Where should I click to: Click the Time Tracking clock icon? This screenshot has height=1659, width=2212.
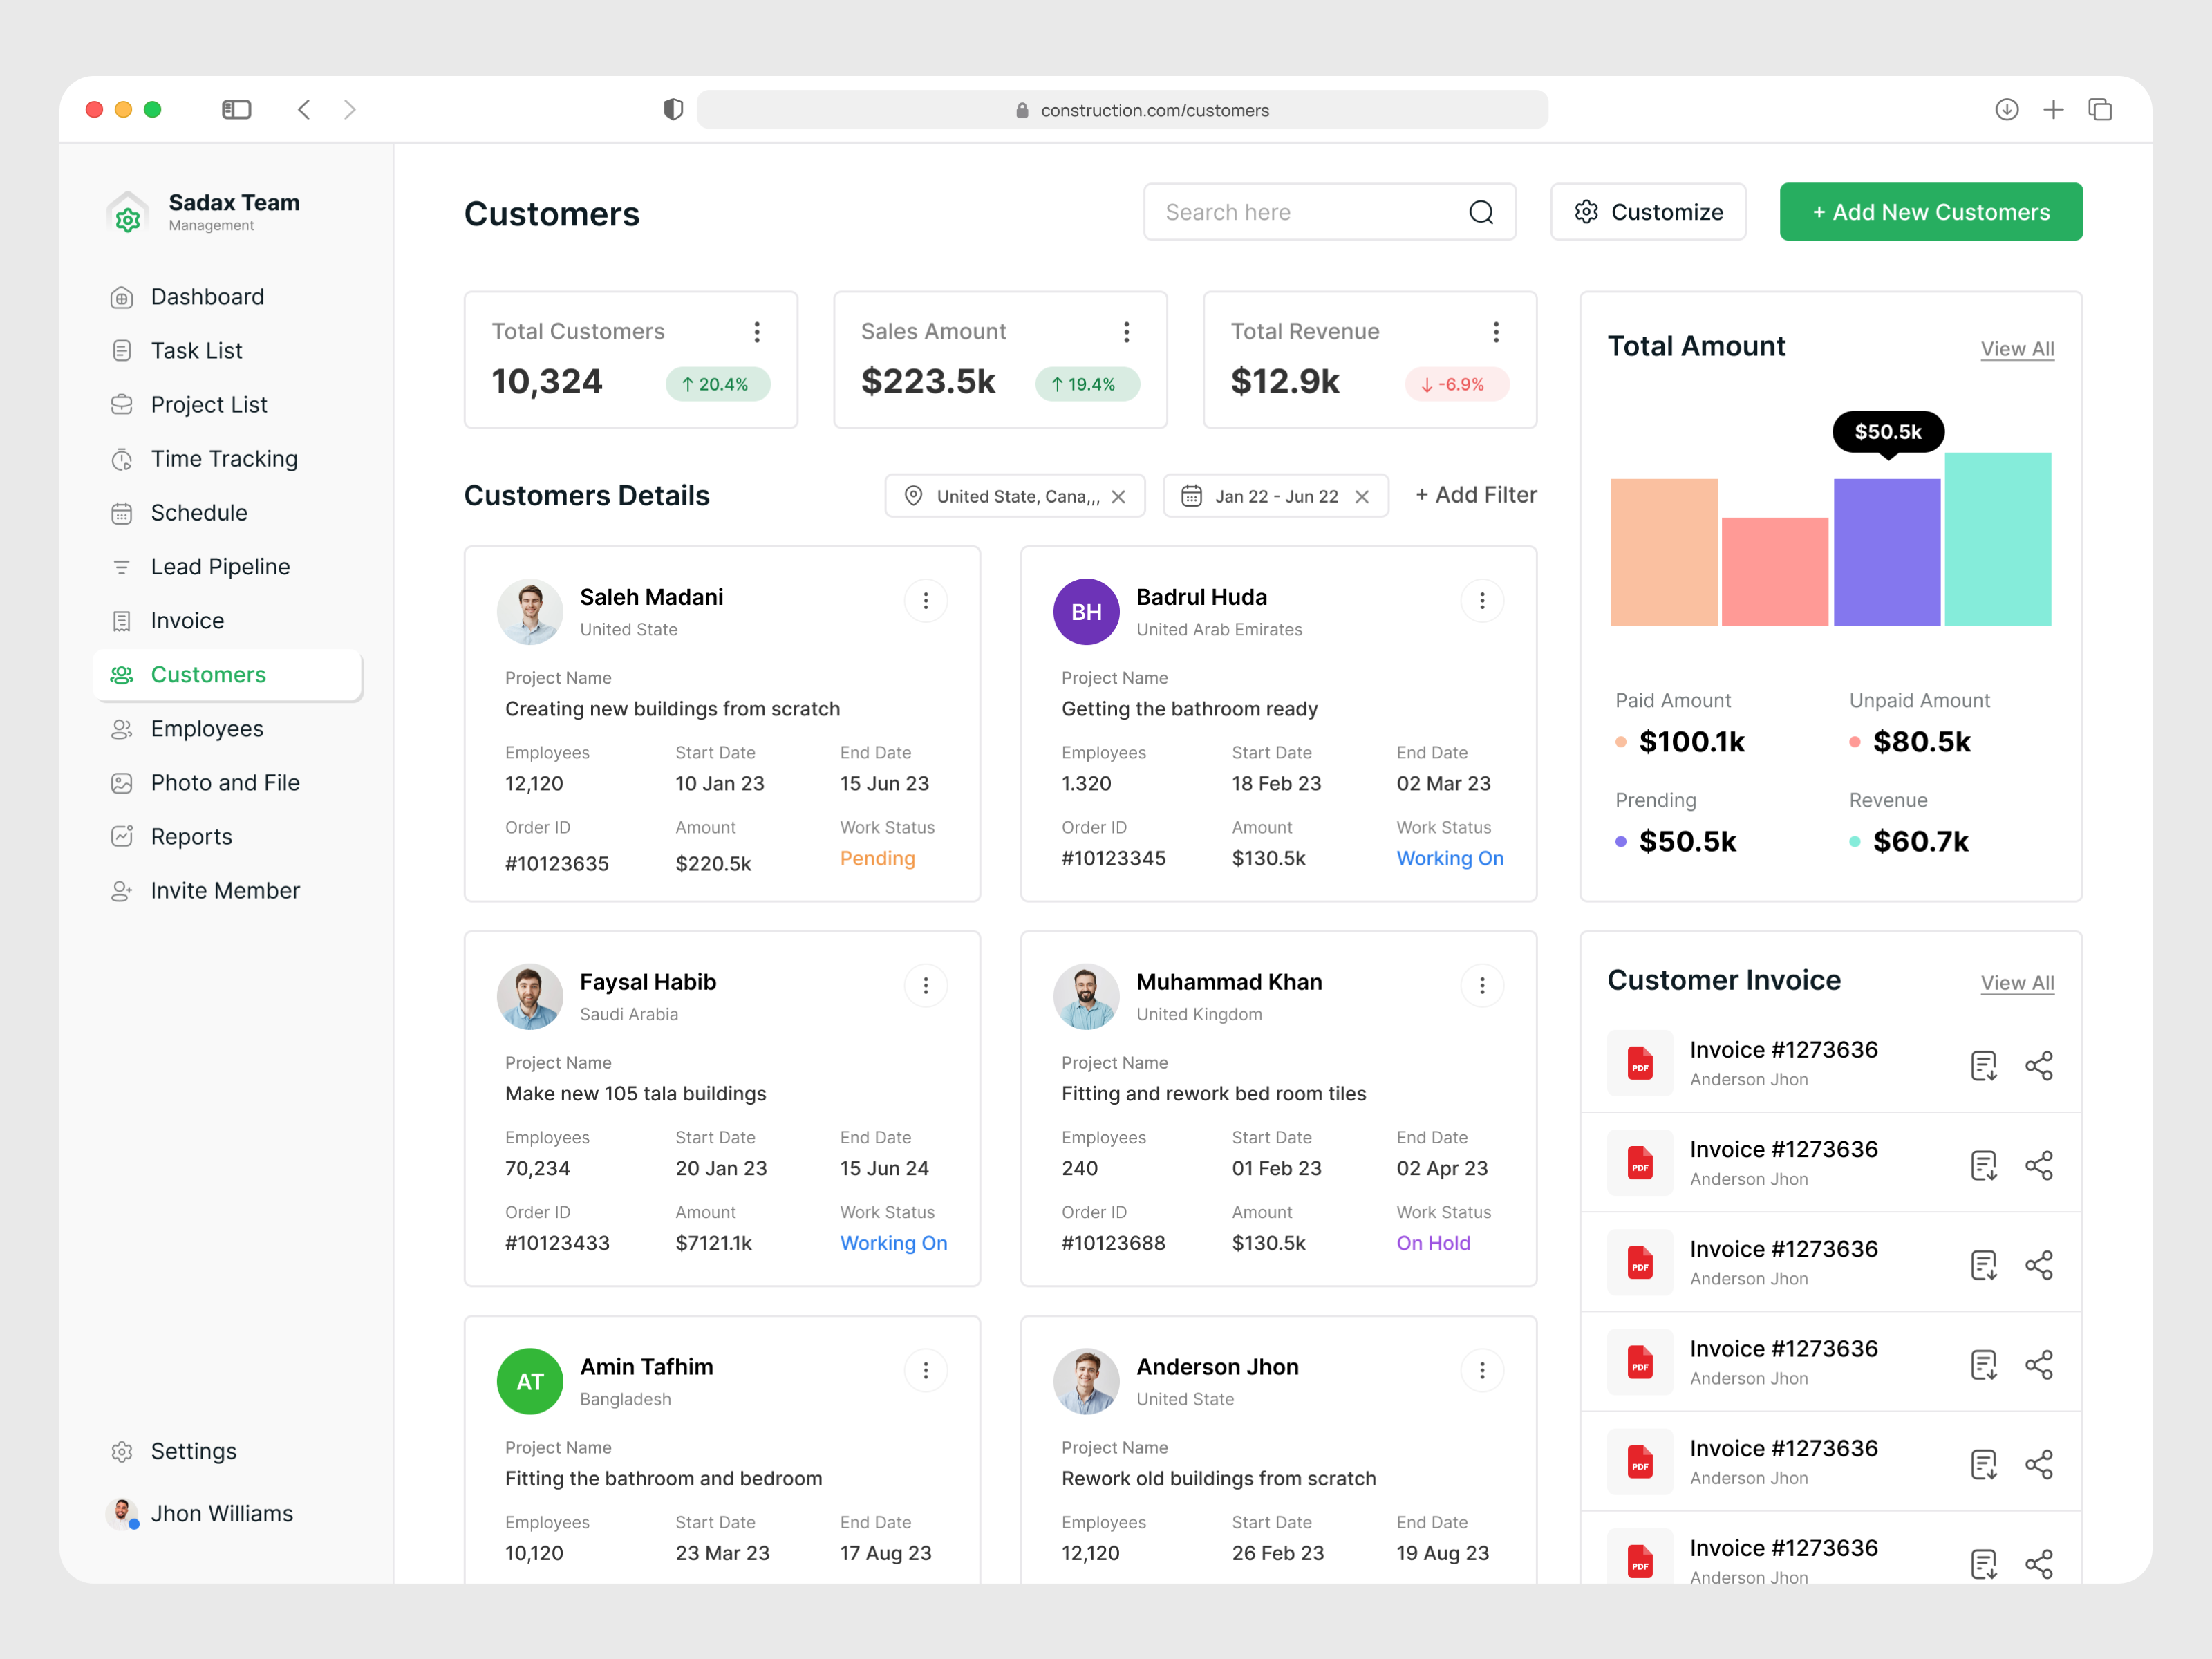click(122, 458)
